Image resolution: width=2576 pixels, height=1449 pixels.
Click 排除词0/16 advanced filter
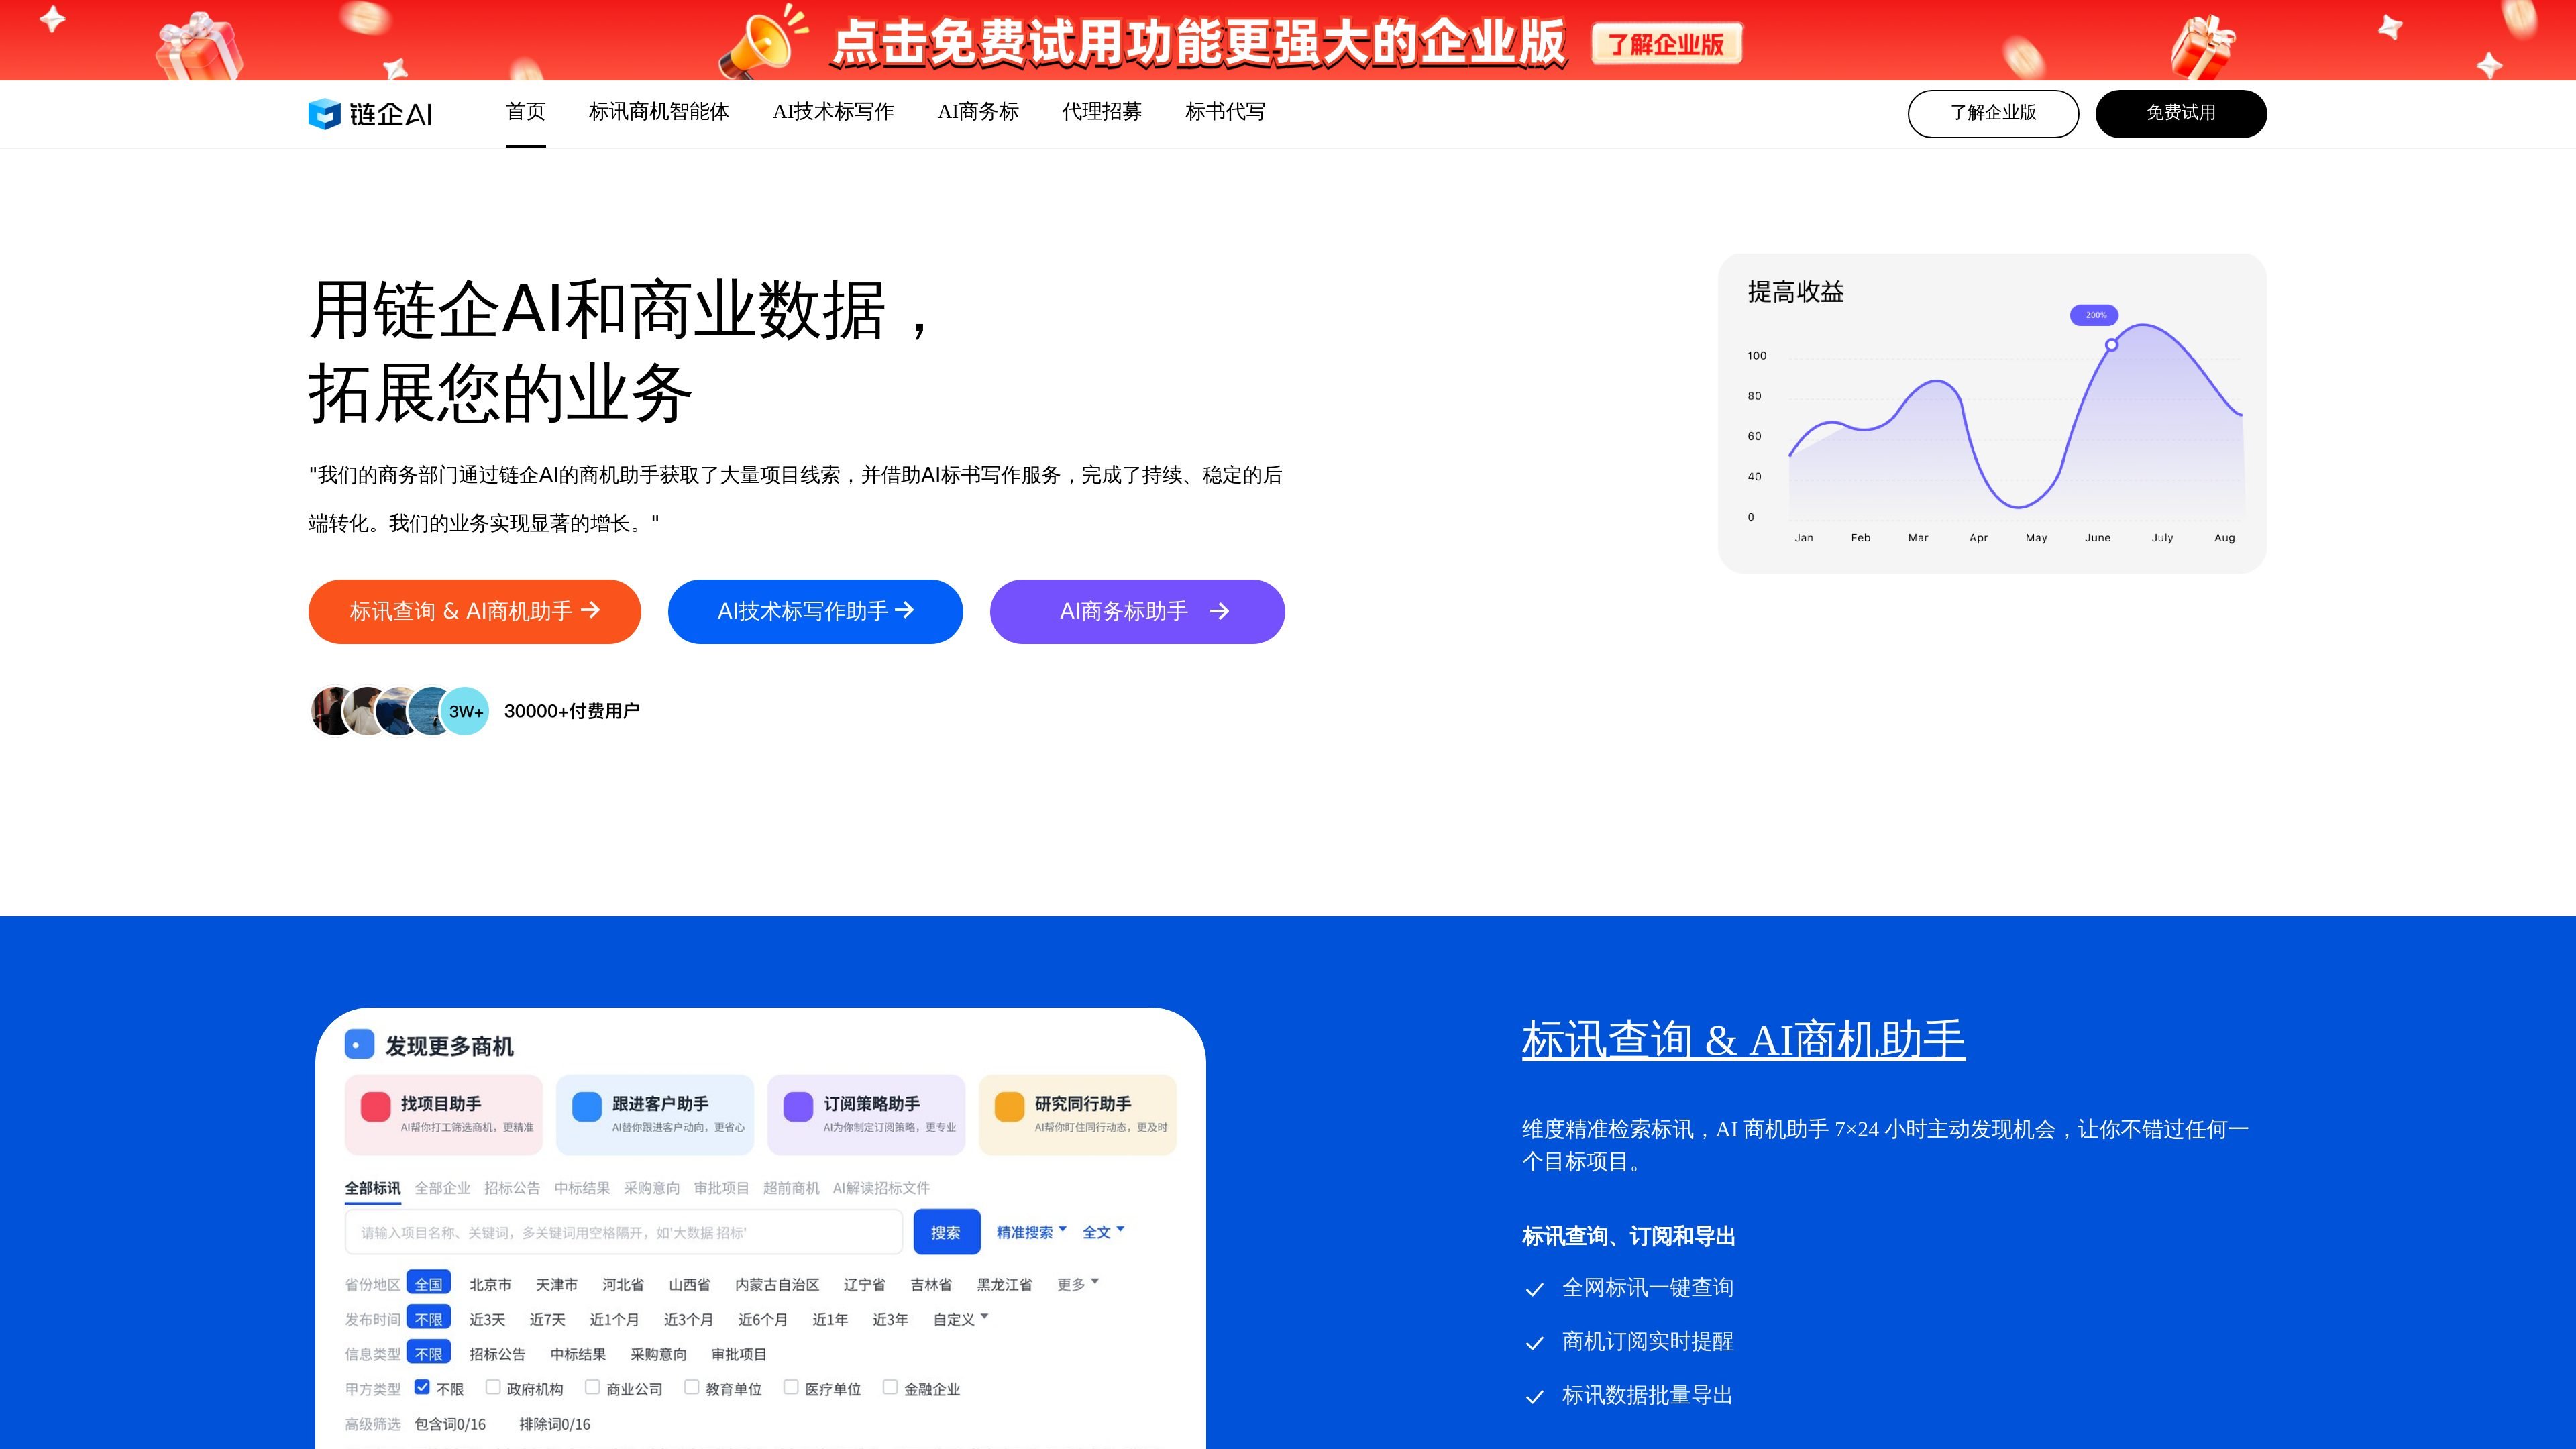tap(555, 1424)
